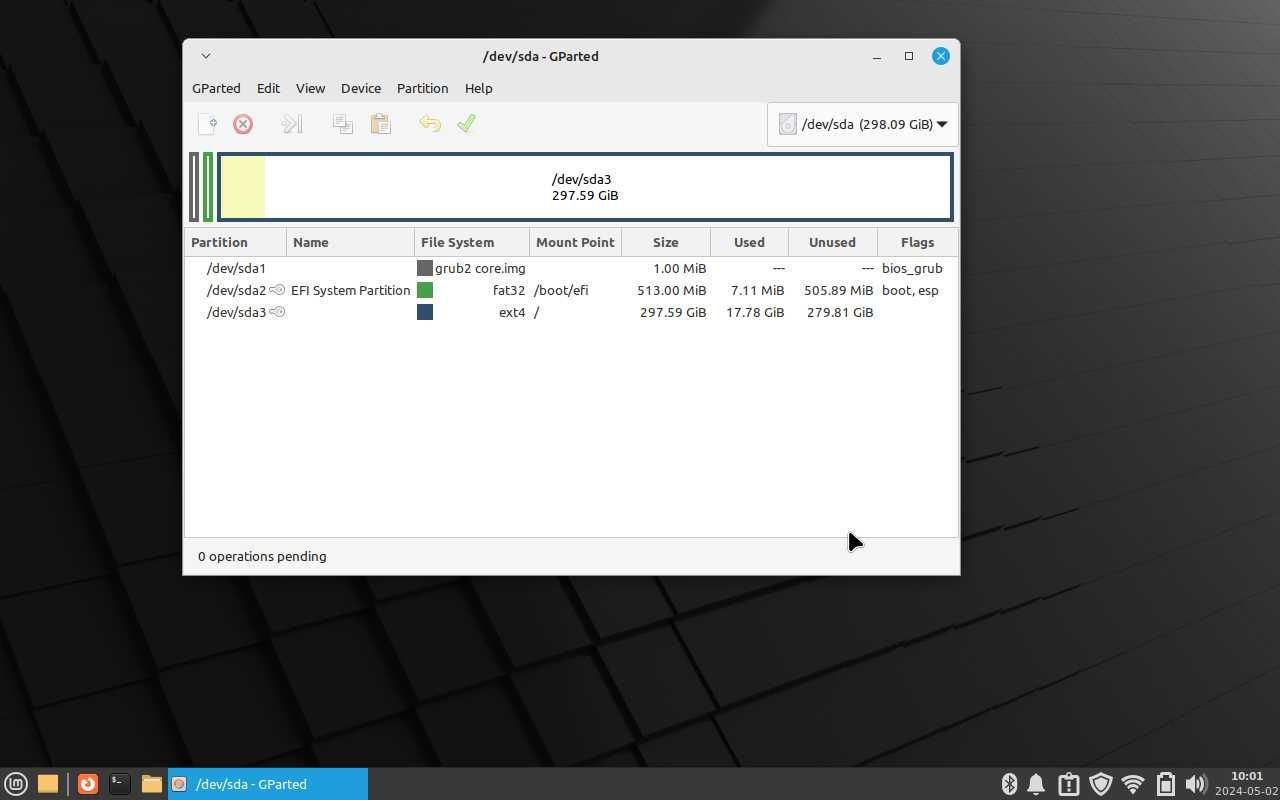The image size is (1280, 800).
Task: Open the Partition menu
Action: [422, 88]
